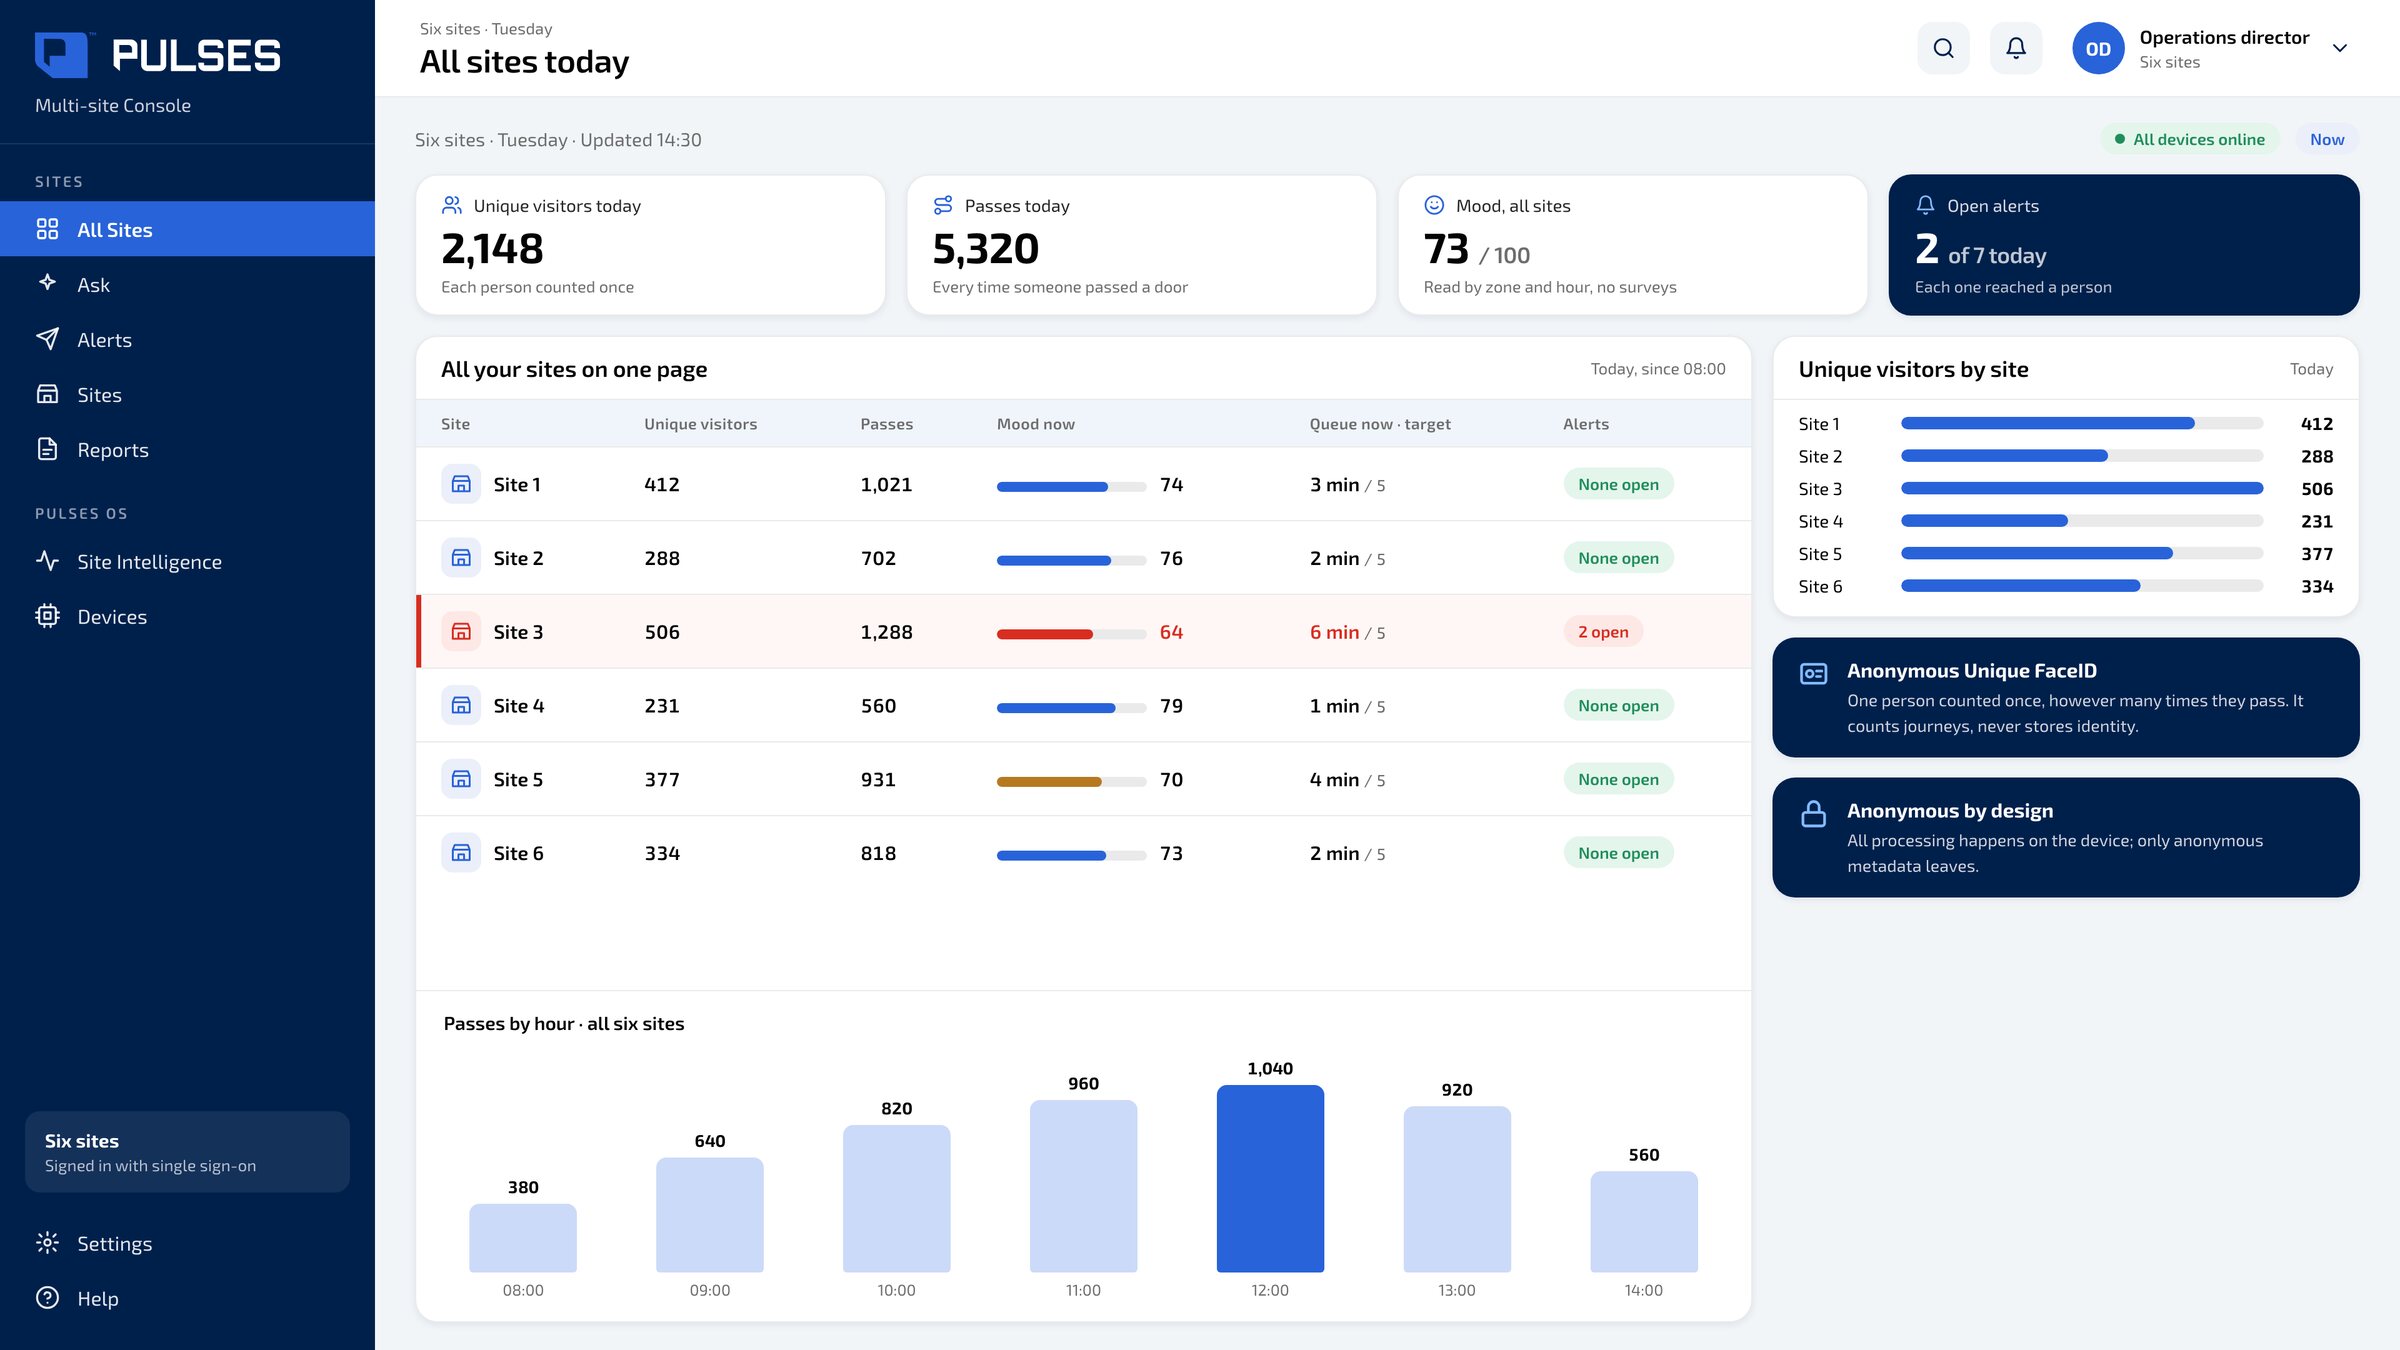Image resolution: width=2400 pixels, height=1350 pixels.
Task: Click the 6 min queue value for Site 3
Action: coord(1334,632)
